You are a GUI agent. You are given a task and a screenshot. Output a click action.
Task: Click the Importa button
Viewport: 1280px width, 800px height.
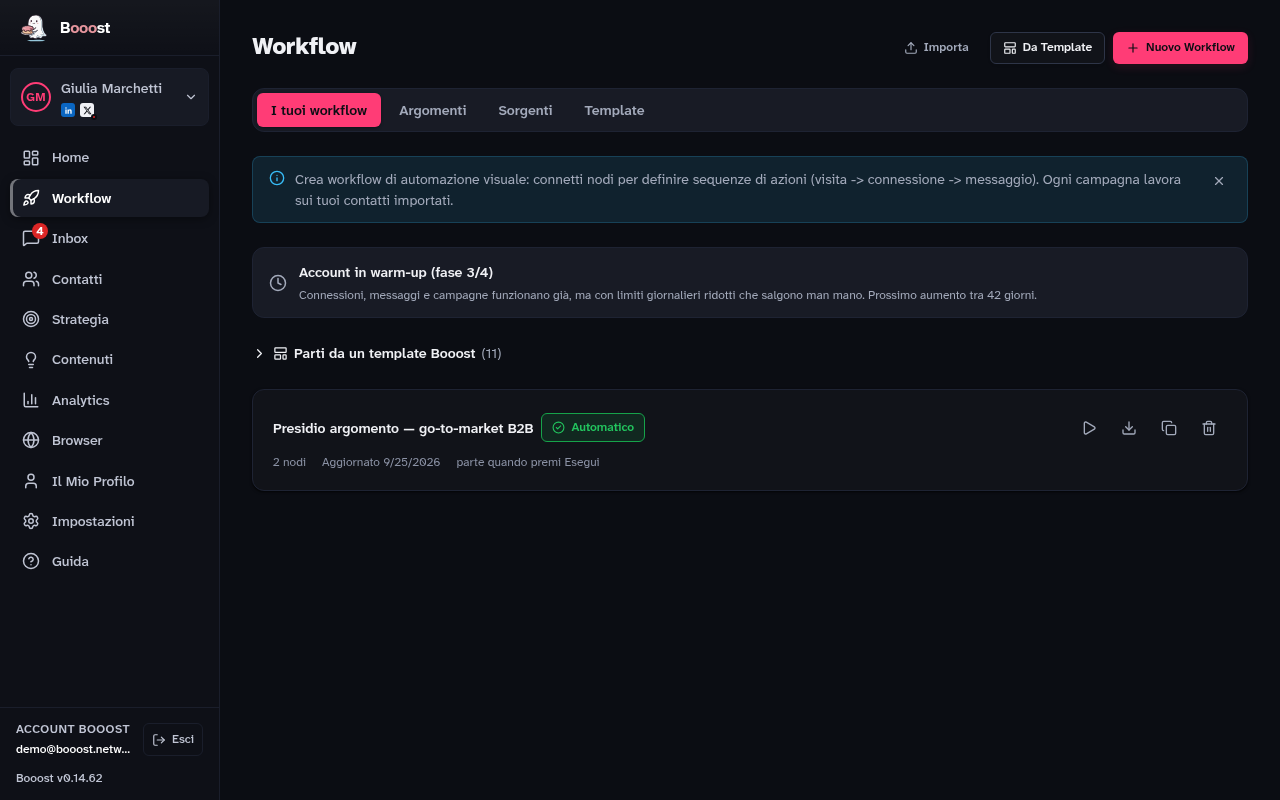pyautogui.click(x=936, y=48)
